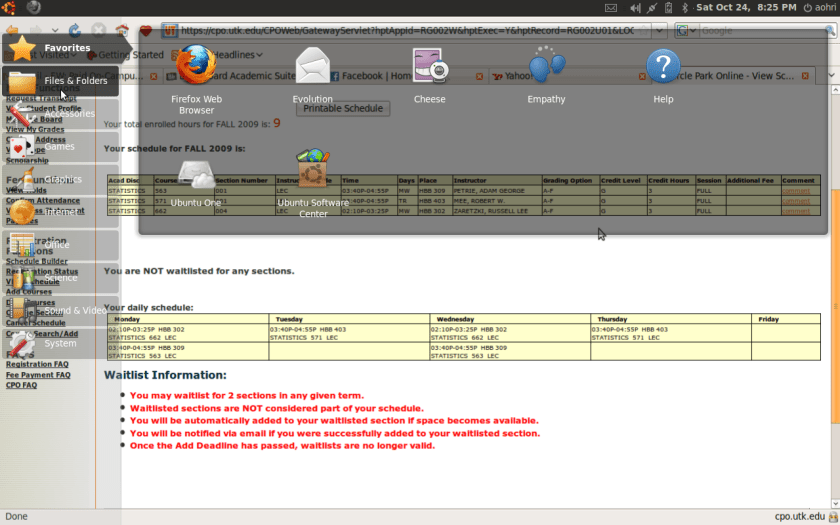Screen dimensions: 840x525
Task: Click Firefox Reload page button
Action: coord(75,31)
